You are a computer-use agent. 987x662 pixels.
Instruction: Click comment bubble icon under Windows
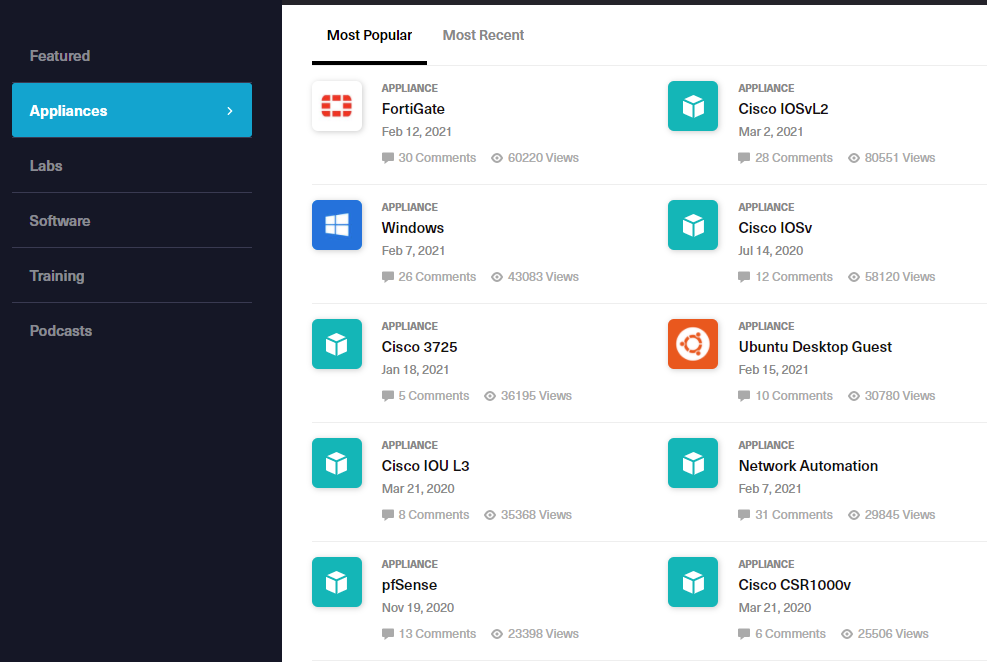coord(388,277)
